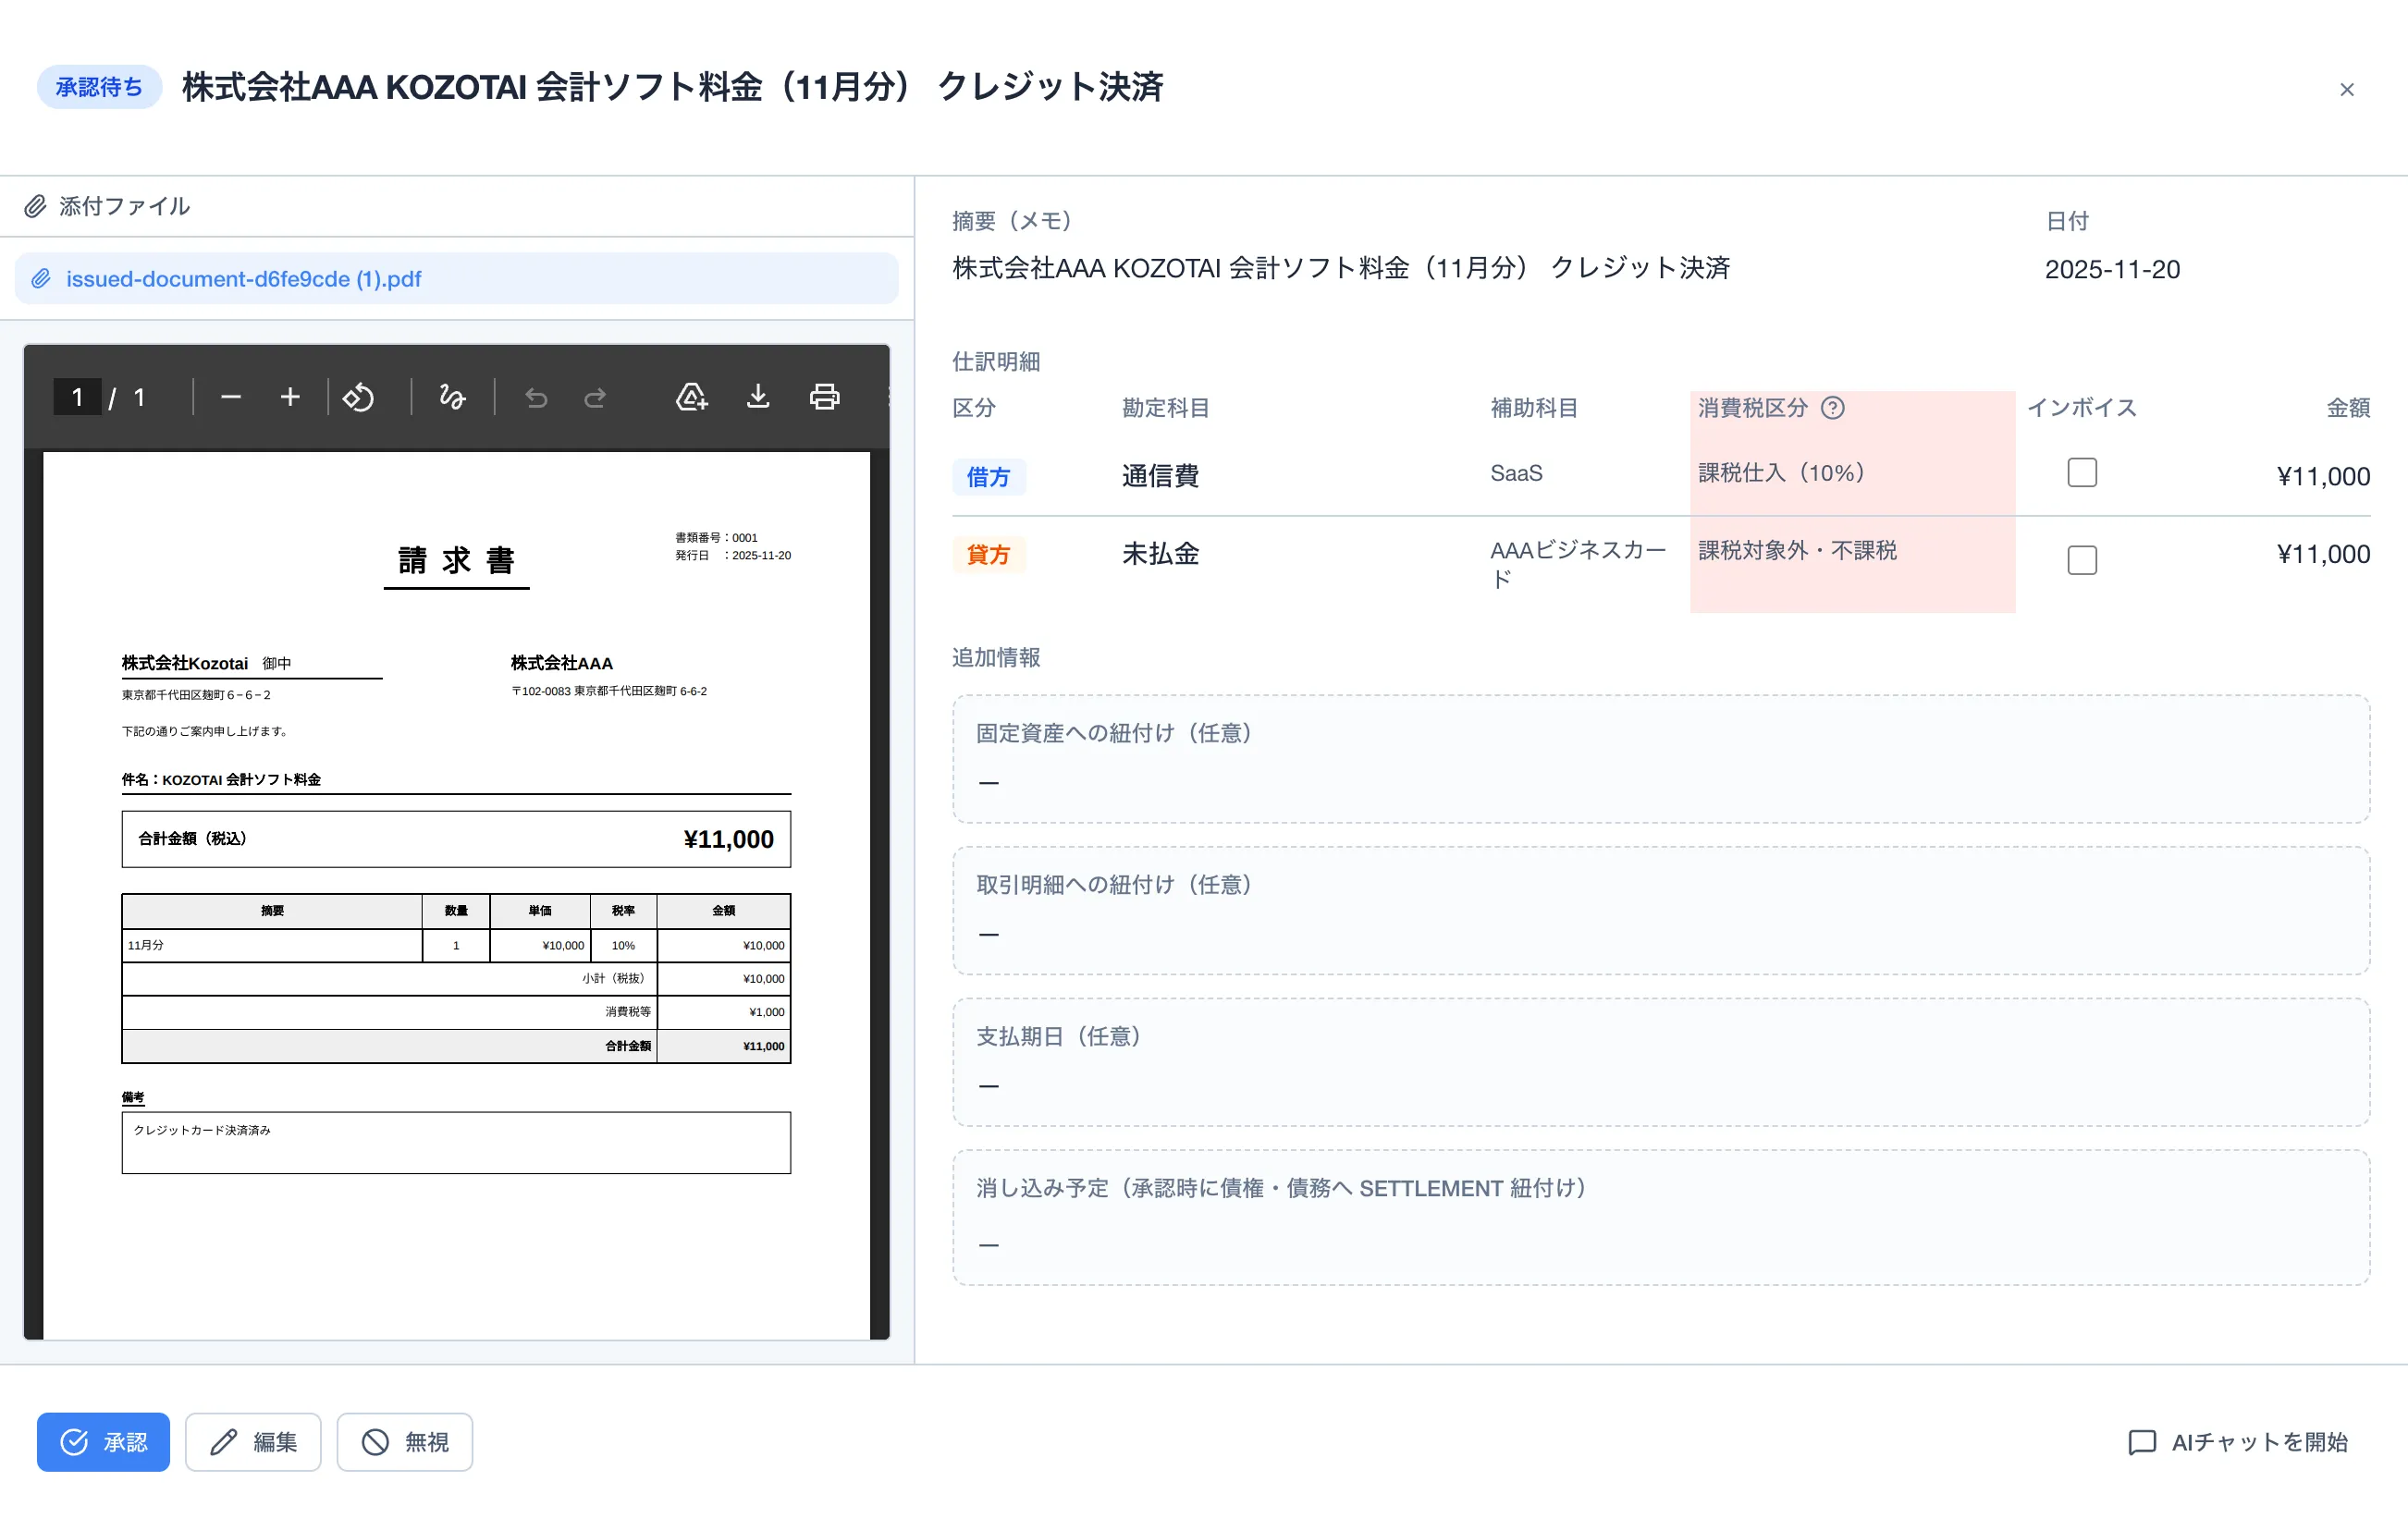The width and height of the screenshot is (2408, 1518).
Task: Click the consumption tax category help icon
Action: pyautogui.click(x=1832, y=408)
